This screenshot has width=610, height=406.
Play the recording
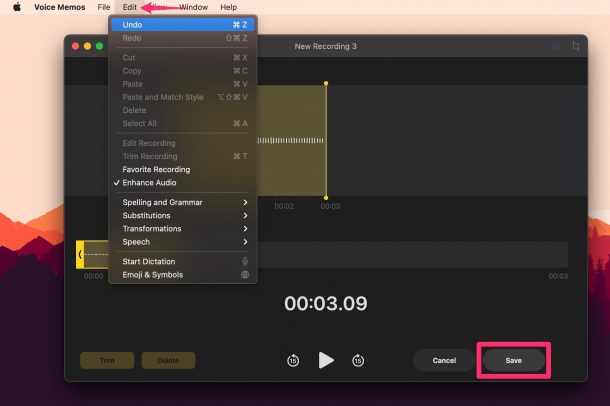[x=326, y=360]
